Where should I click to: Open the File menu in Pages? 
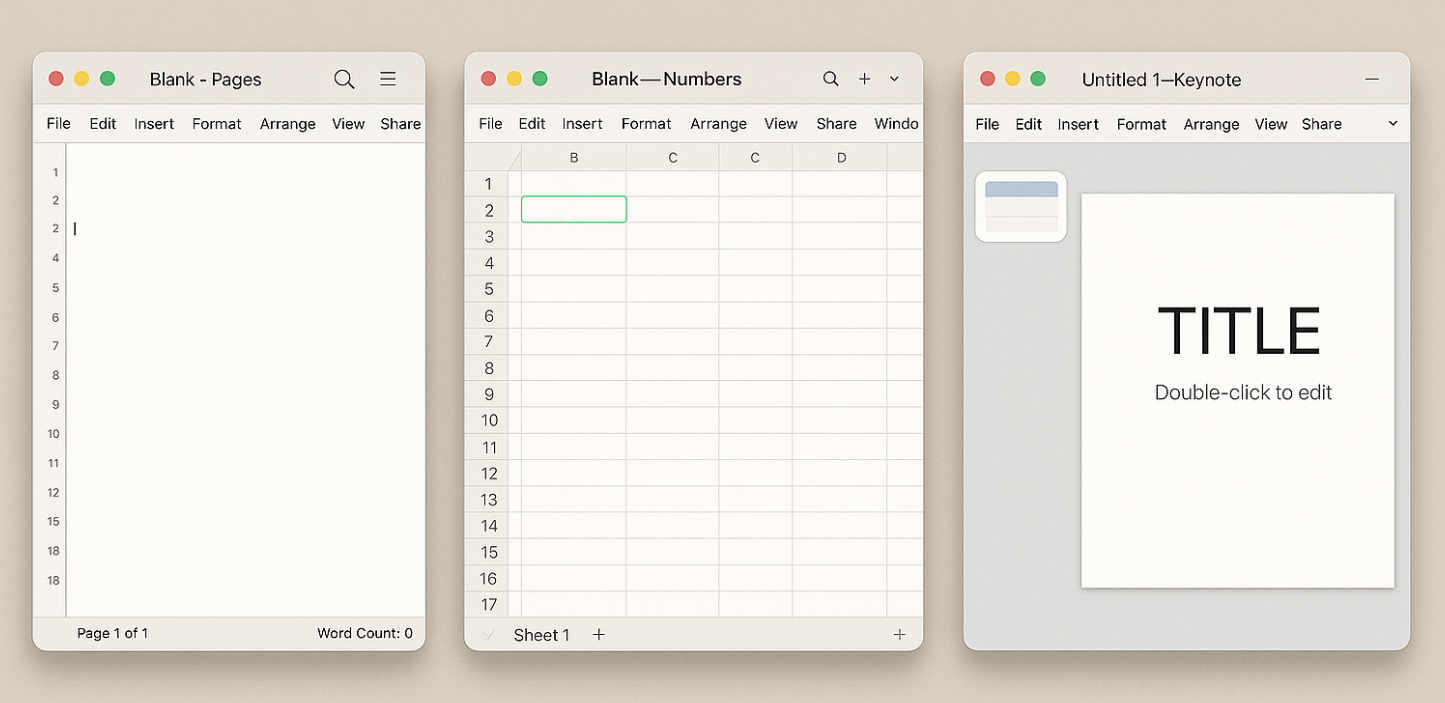59,124
